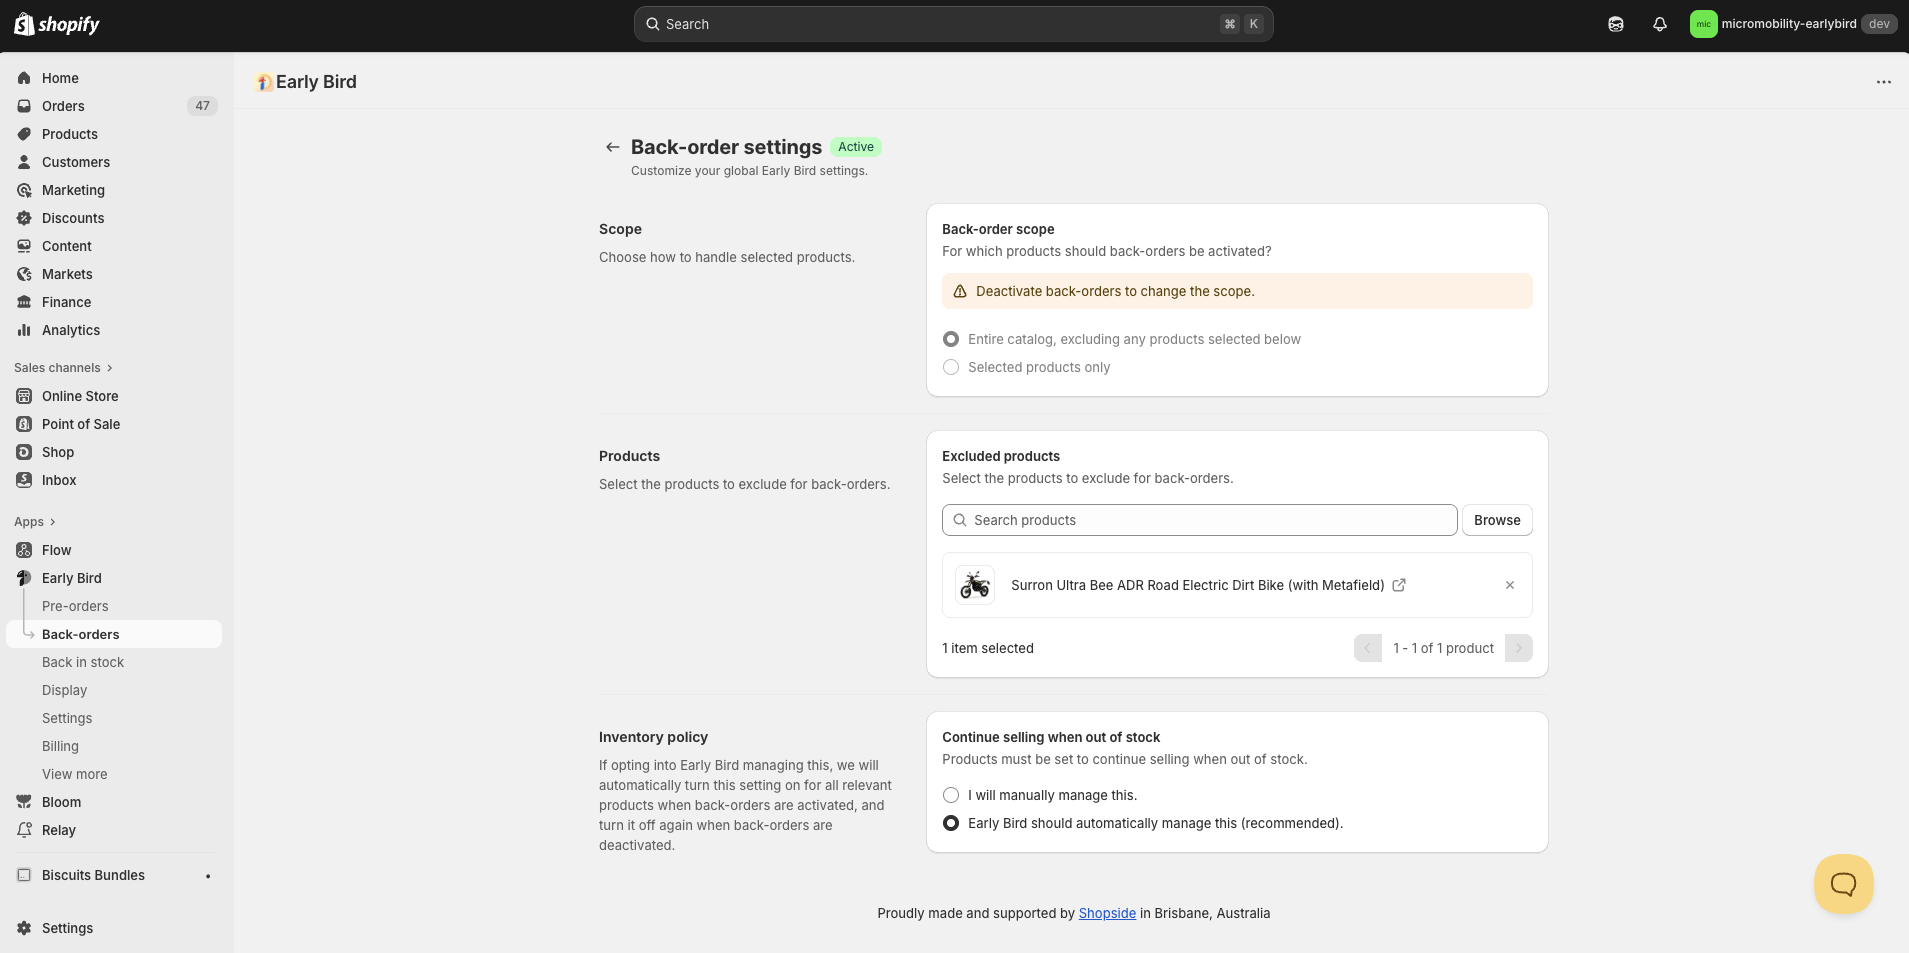Expand Apps section chevron
The image size is (1909, 953).
(x=52, y=522)
